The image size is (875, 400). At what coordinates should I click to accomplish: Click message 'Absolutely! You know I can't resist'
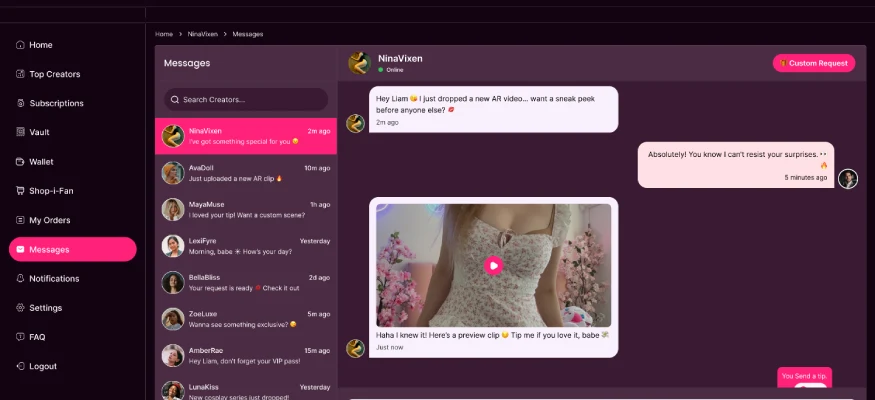(x=736, y=165)
